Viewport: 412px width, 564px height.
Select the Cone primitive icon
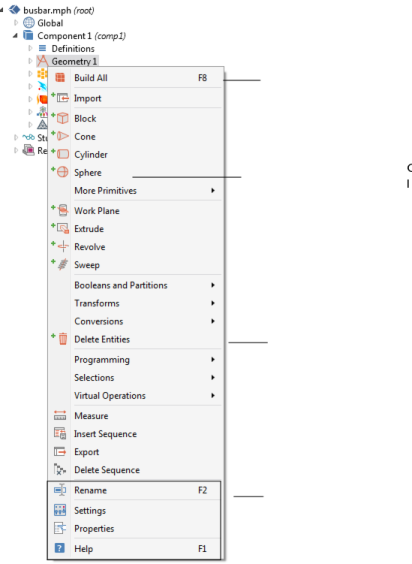(63, 136)
